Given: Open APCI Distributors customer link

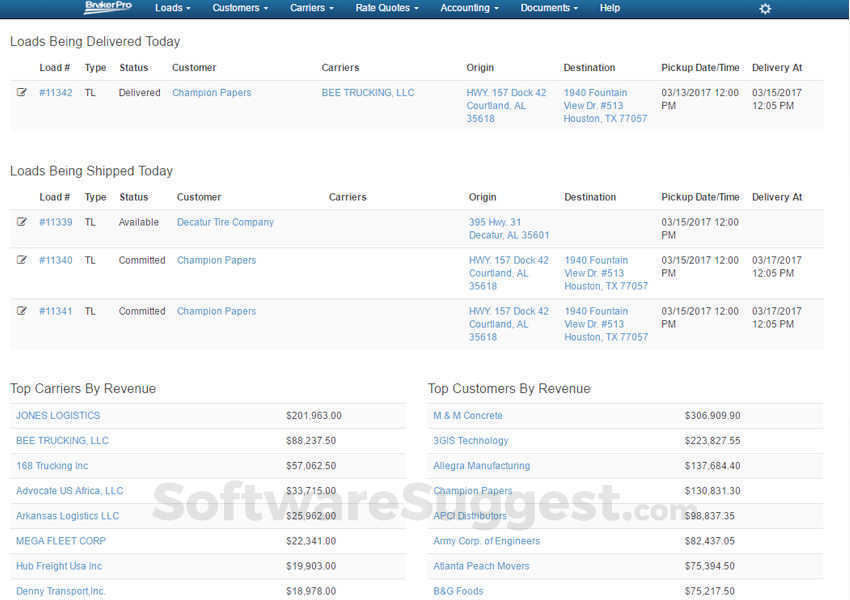Looking at the screenshot, I should coord(469,515).
